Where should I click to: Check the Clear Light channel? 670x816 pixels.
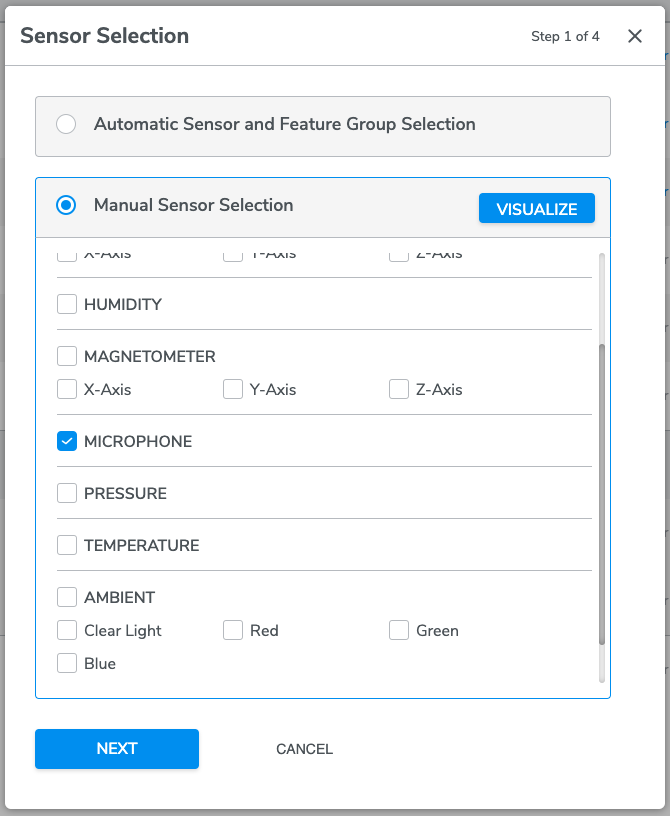(67, 630)
